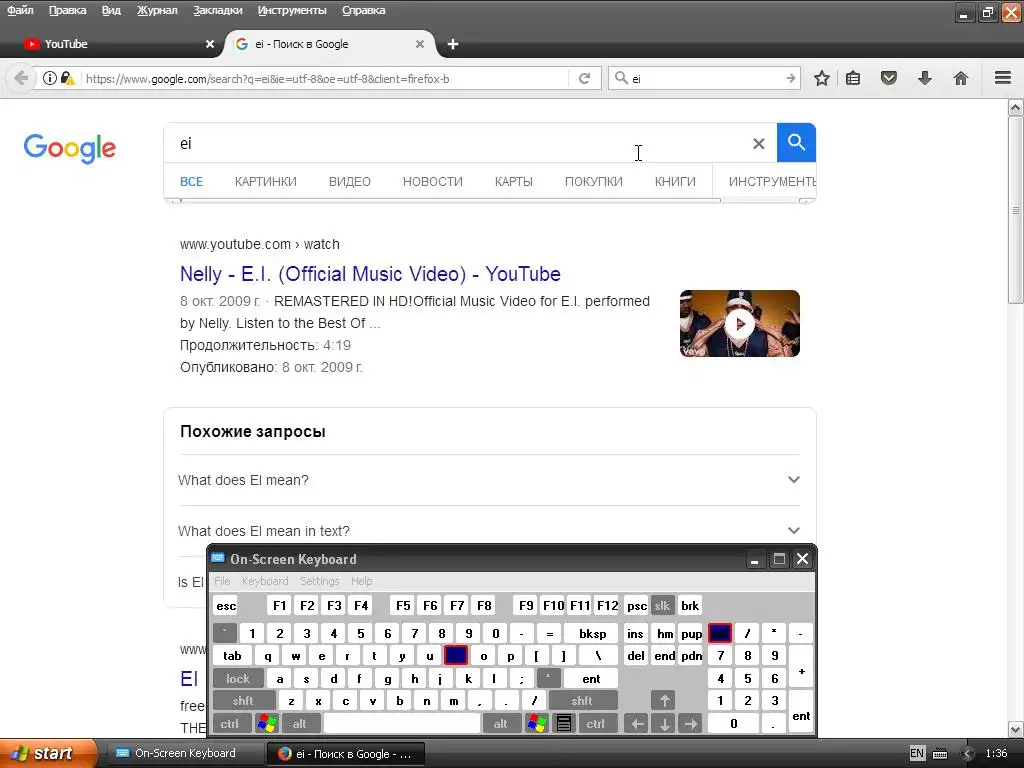Click the Firefox back arrow button

coord(20,78)
